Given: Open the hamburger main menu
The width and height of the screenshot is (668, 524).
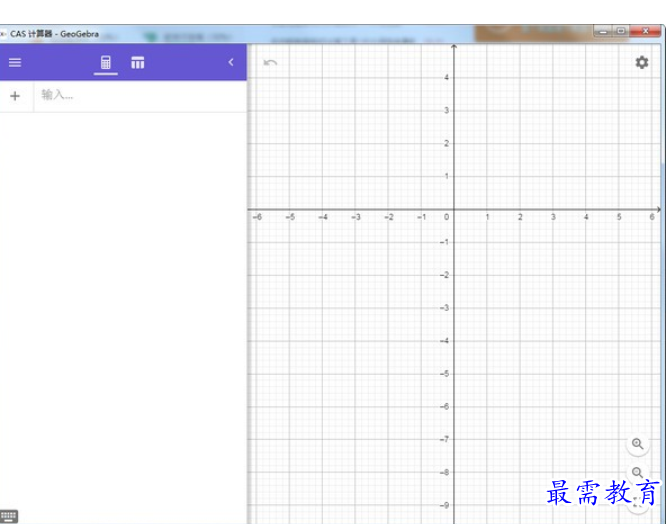Looking at the screenshot, I should (x=15, y=63).
